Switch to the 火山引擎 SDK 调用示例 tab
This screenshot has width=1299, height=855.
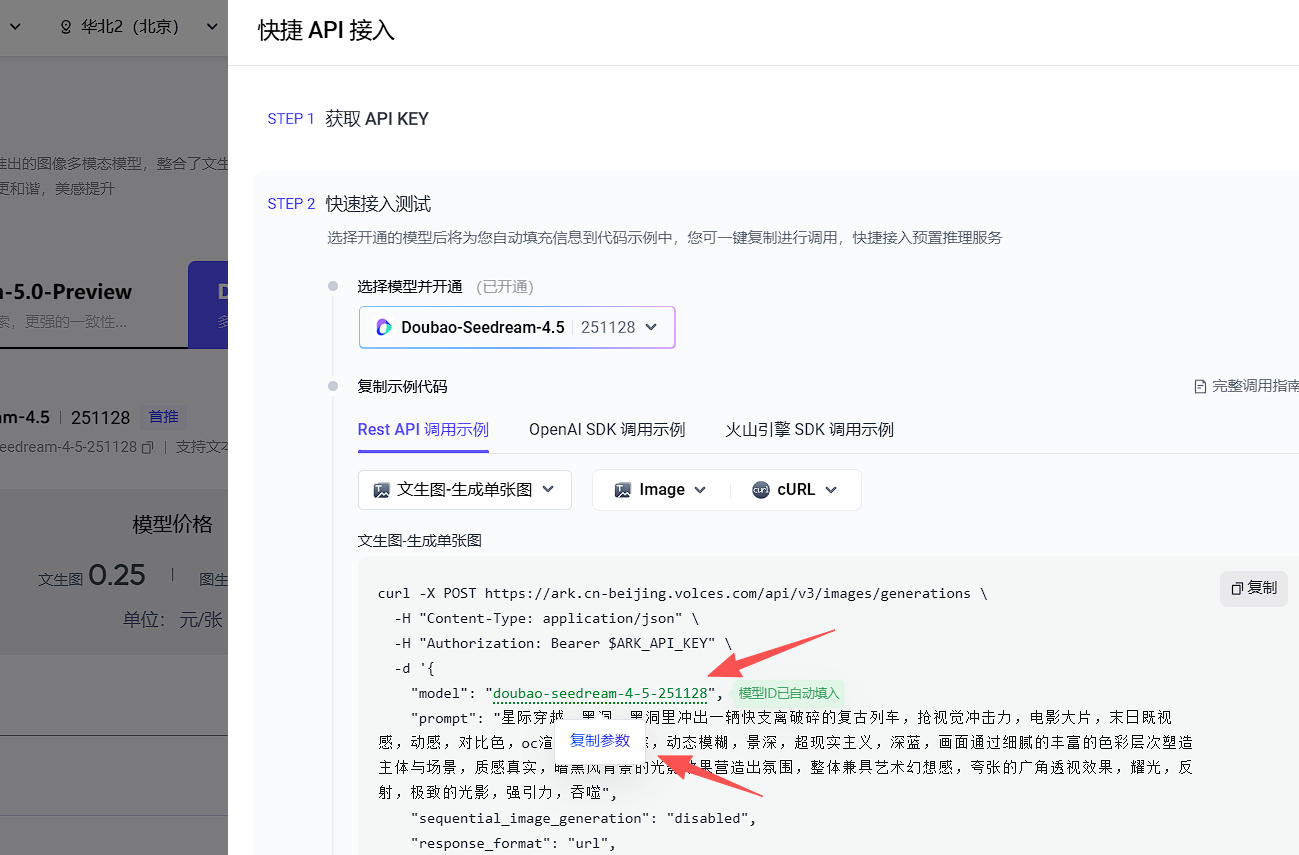pyautogui.click(x=809, y=430)
